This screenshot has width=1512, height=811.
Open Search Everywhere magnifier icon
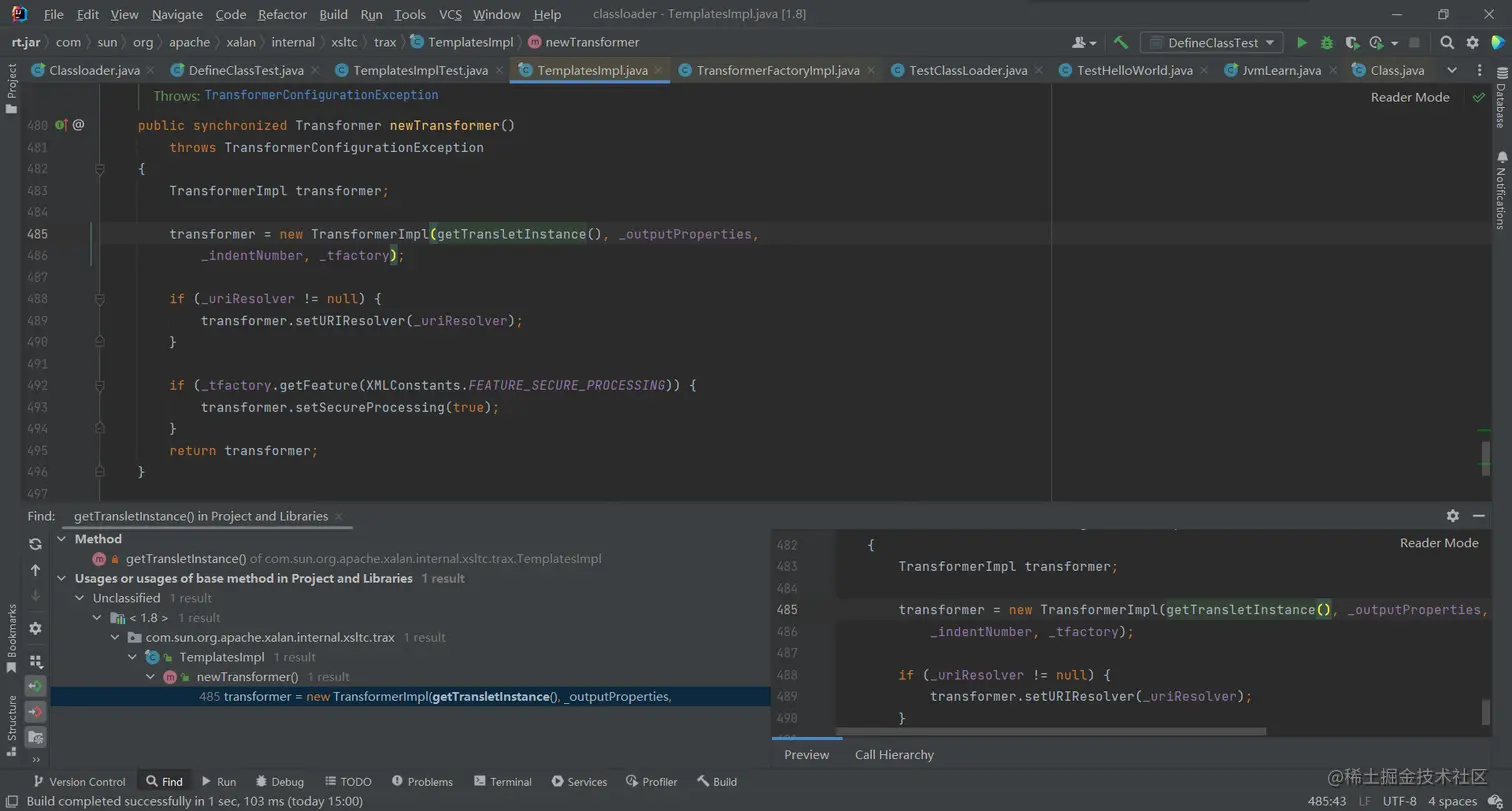pos(1447,43)
